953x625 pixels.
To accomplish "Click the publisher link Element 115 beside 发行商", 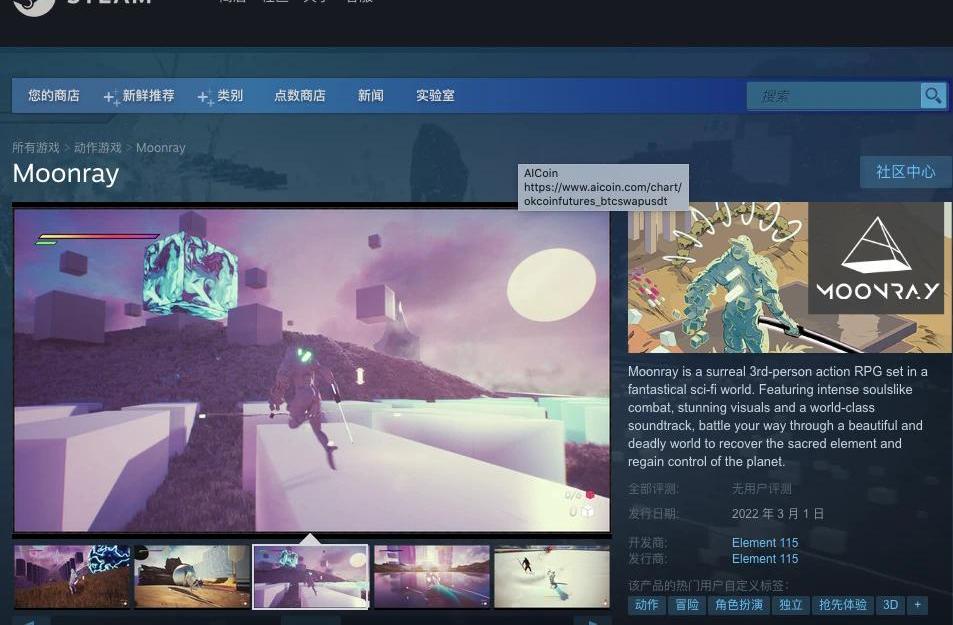I will (765, 559).
